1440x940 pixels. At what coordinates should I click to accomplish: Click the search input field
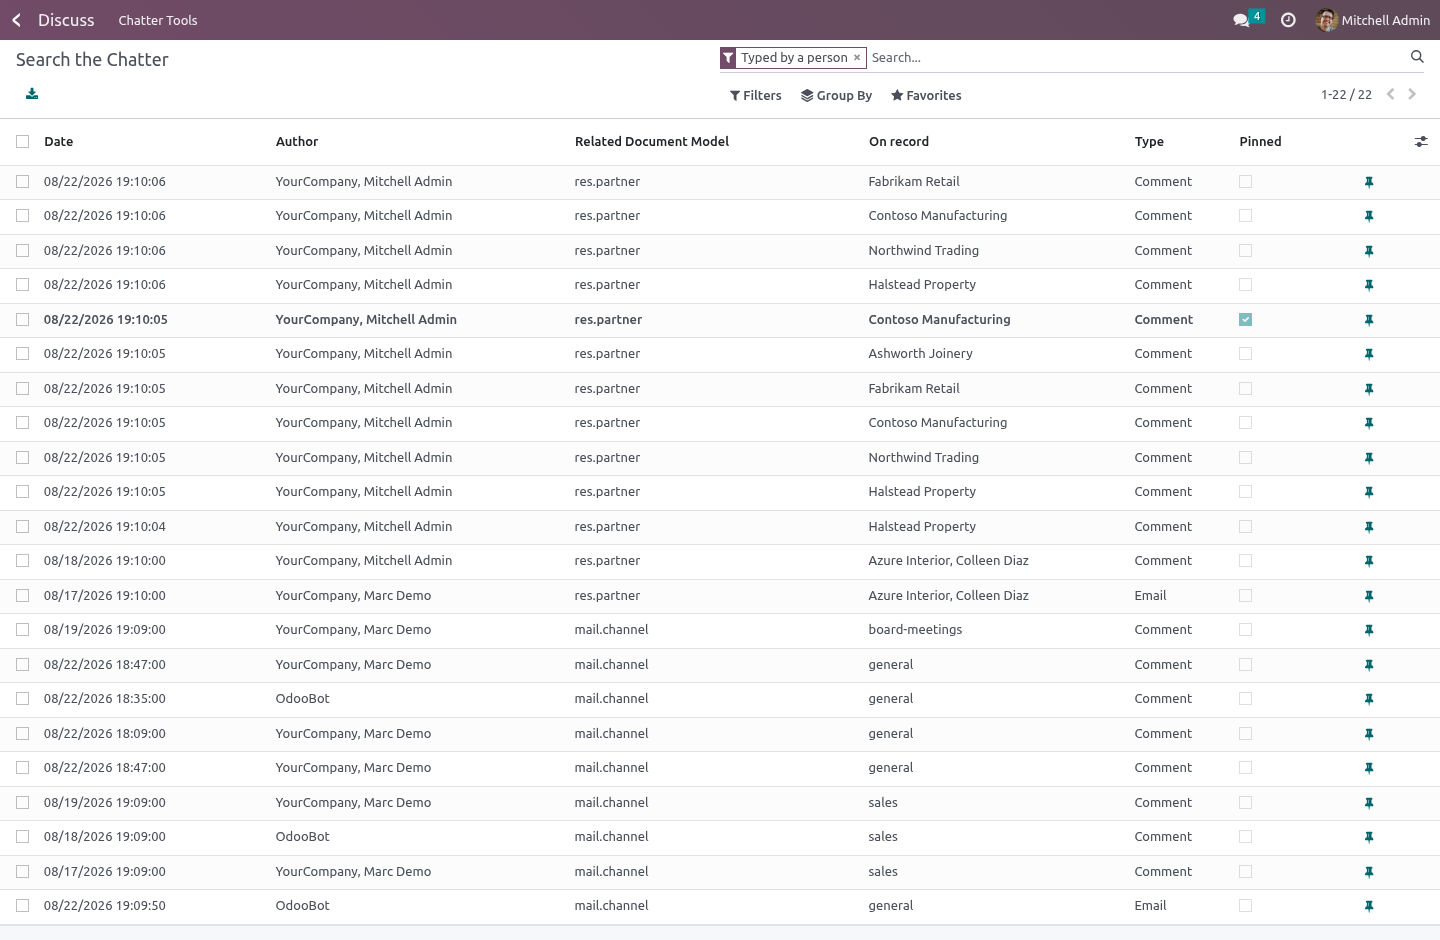(1135, 58)
